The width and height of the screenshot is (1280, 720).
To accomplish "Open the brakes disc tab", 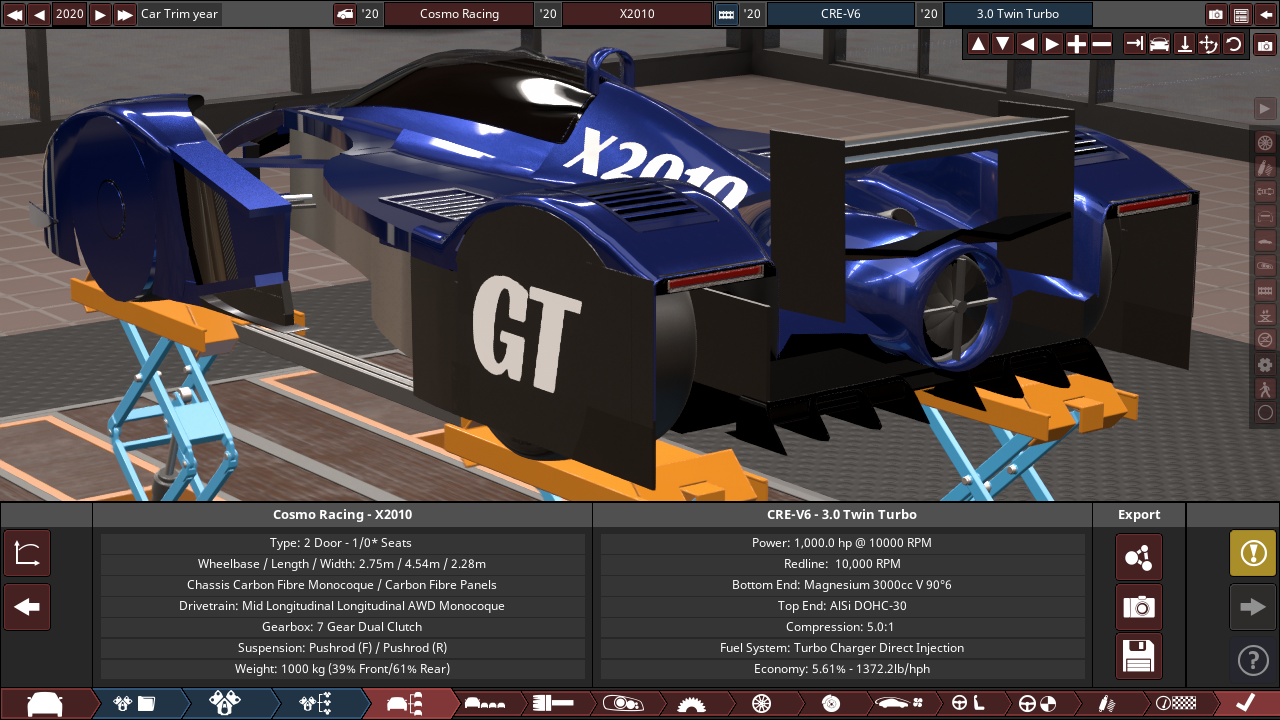I will (x=829, y=704).
